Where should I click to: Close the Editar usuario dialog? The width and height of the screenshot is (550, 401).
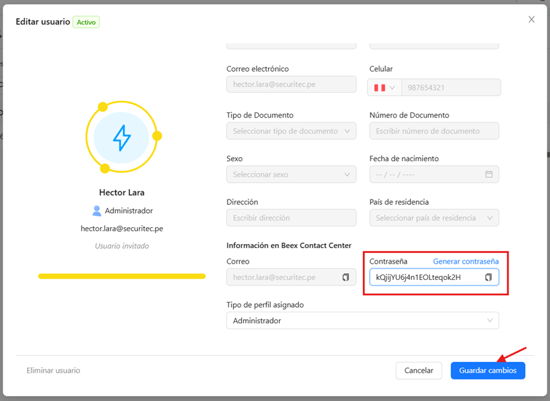pyautogui.click(x=531, y=19)
